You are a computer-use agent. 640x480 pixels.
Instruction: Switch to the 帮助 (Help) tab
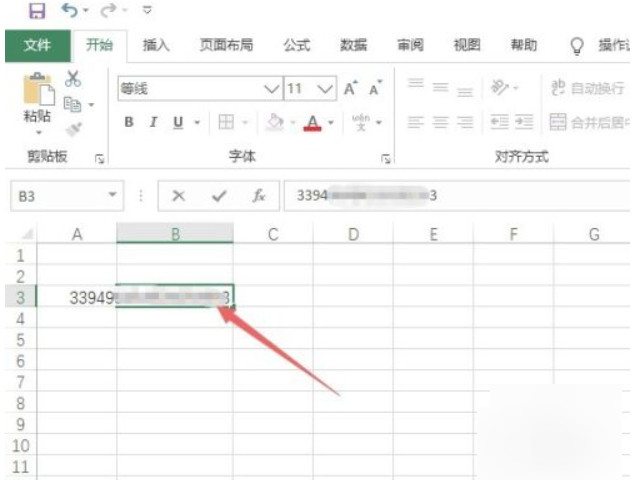pyautogui.click(x=524, y=45)
